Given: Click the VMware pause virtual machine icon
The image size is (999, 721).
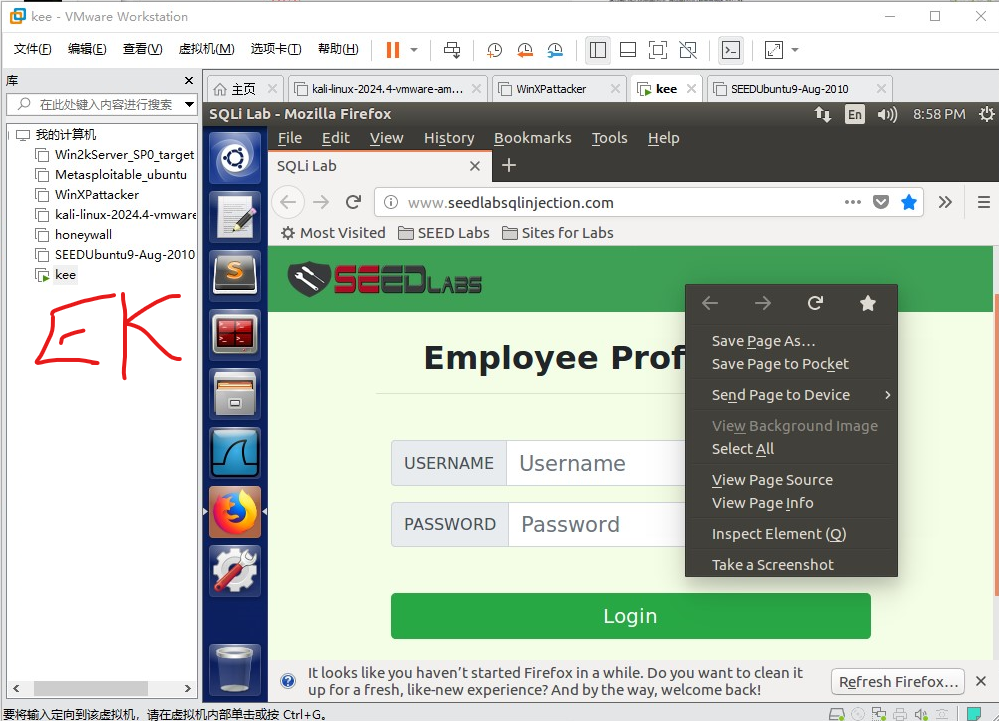Looking at the screenshot, I should coord(393,50).
